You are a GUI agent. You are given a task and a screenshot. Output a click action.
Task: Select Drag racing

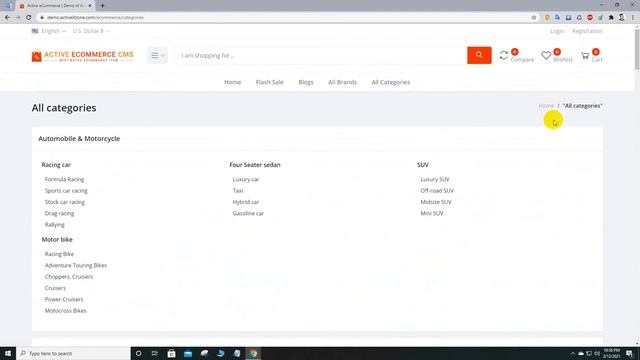click(x=60, y=213)
